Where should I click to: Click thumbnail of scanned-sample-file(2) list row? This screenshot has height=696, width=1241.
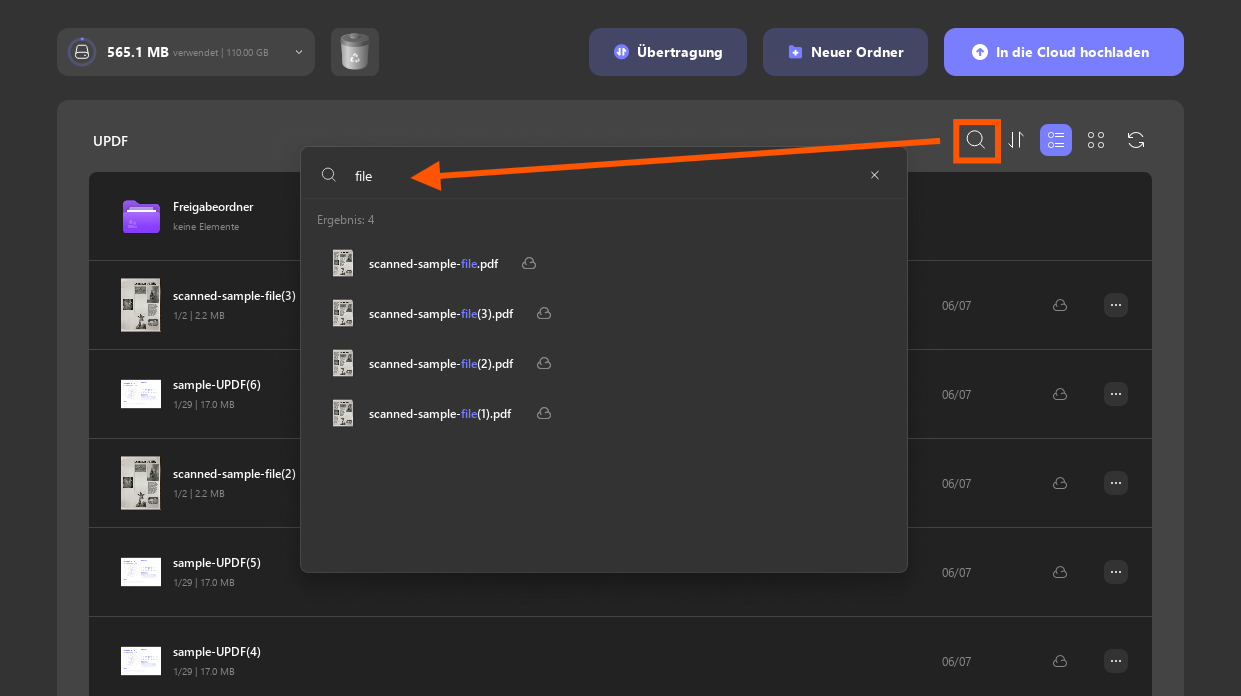[141, 483]
